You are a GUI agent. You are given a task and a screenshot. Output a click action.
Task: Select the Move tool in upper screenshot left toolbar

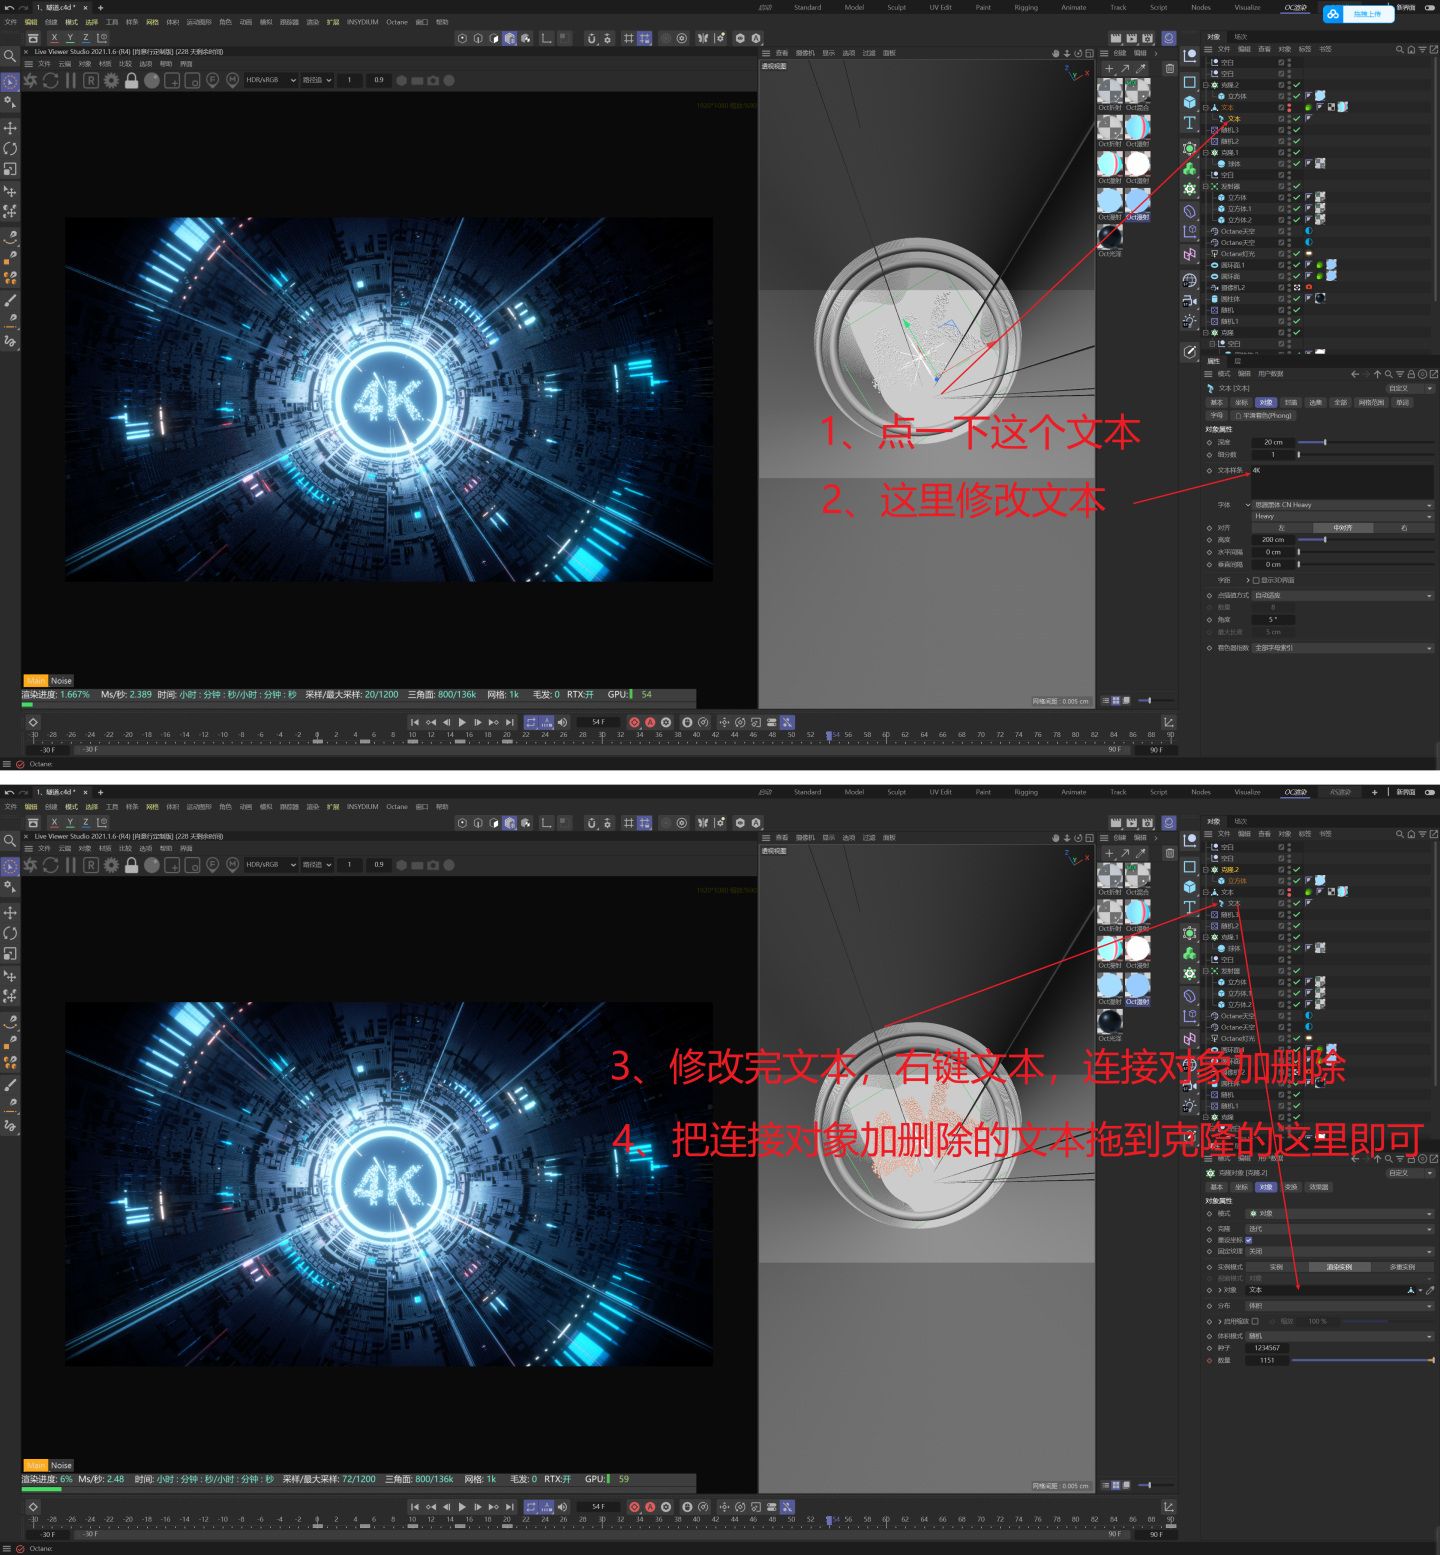10,128
